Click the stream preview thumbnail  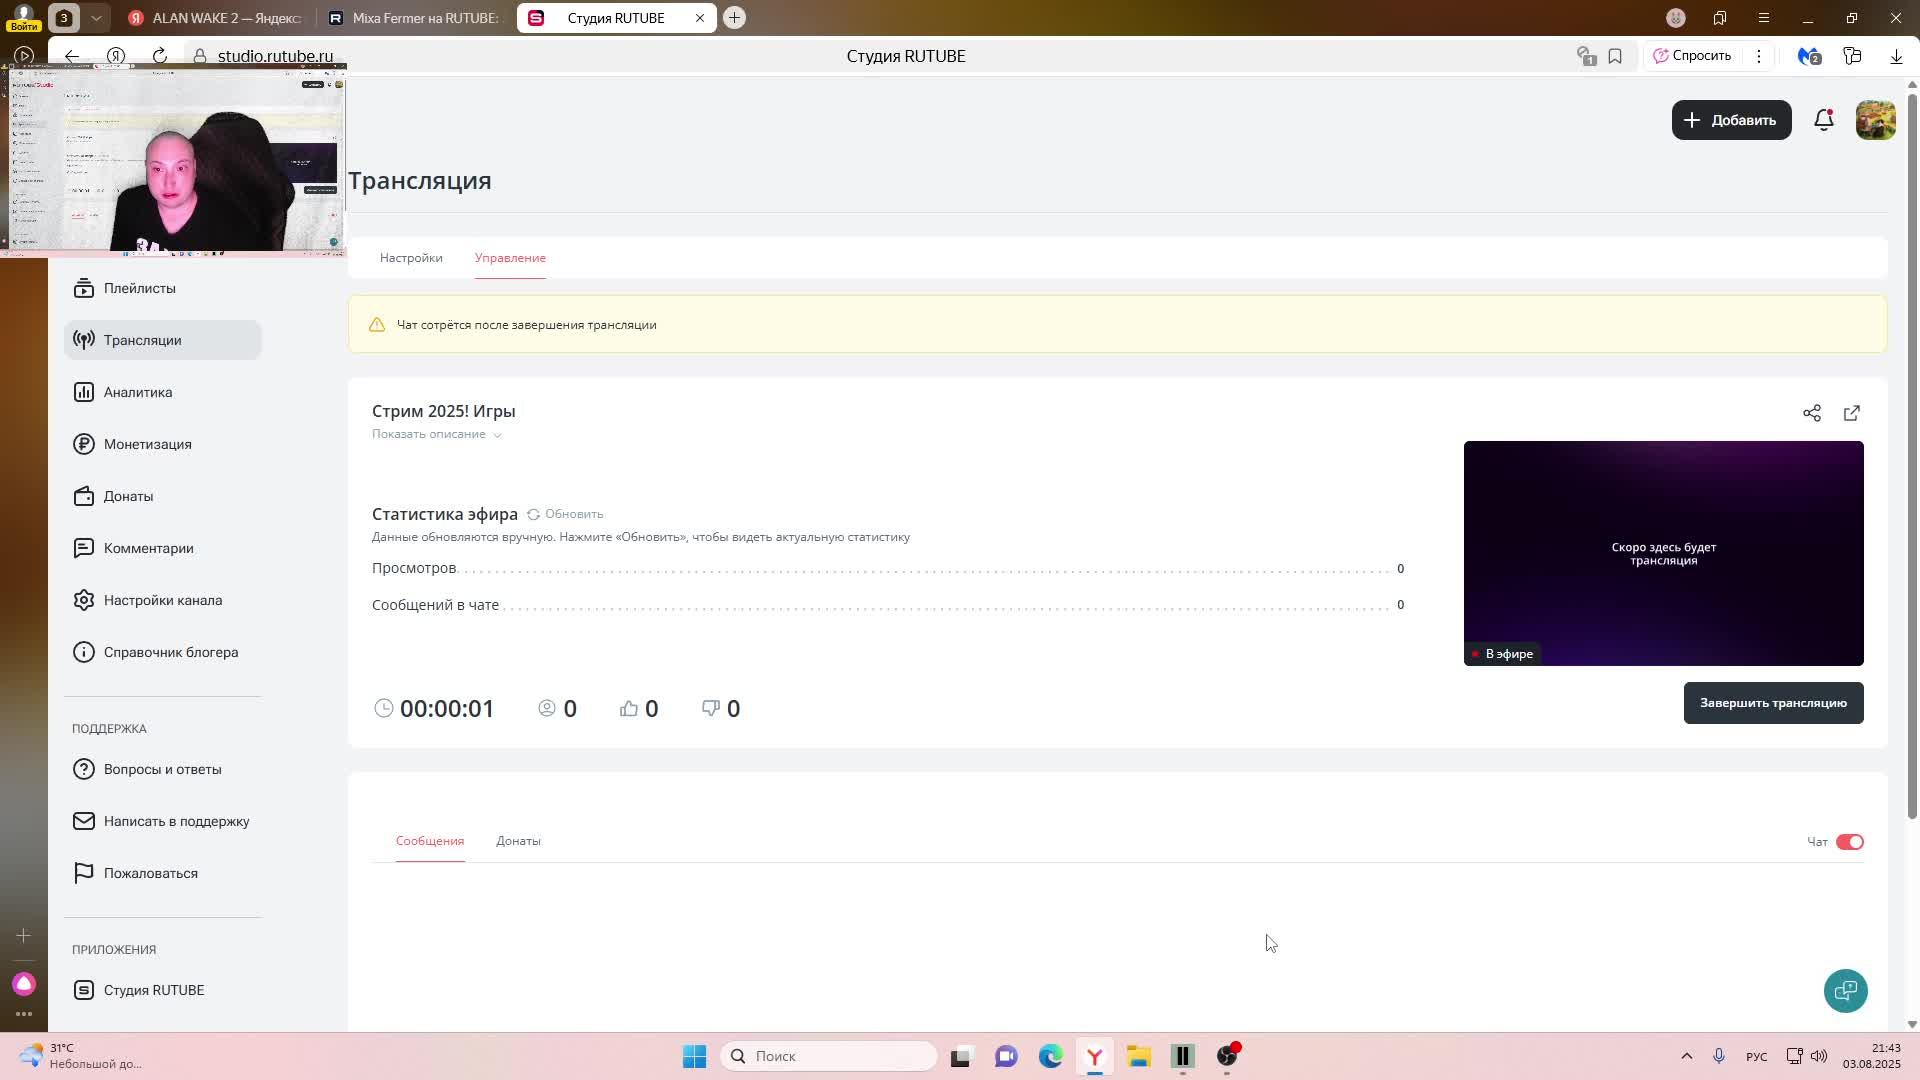1663,553
